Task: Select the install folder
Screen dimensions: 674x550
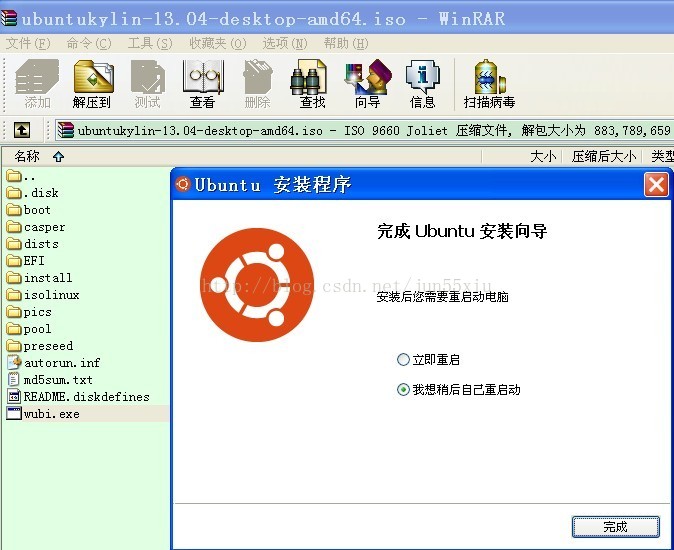Action: tap(40, 278)
